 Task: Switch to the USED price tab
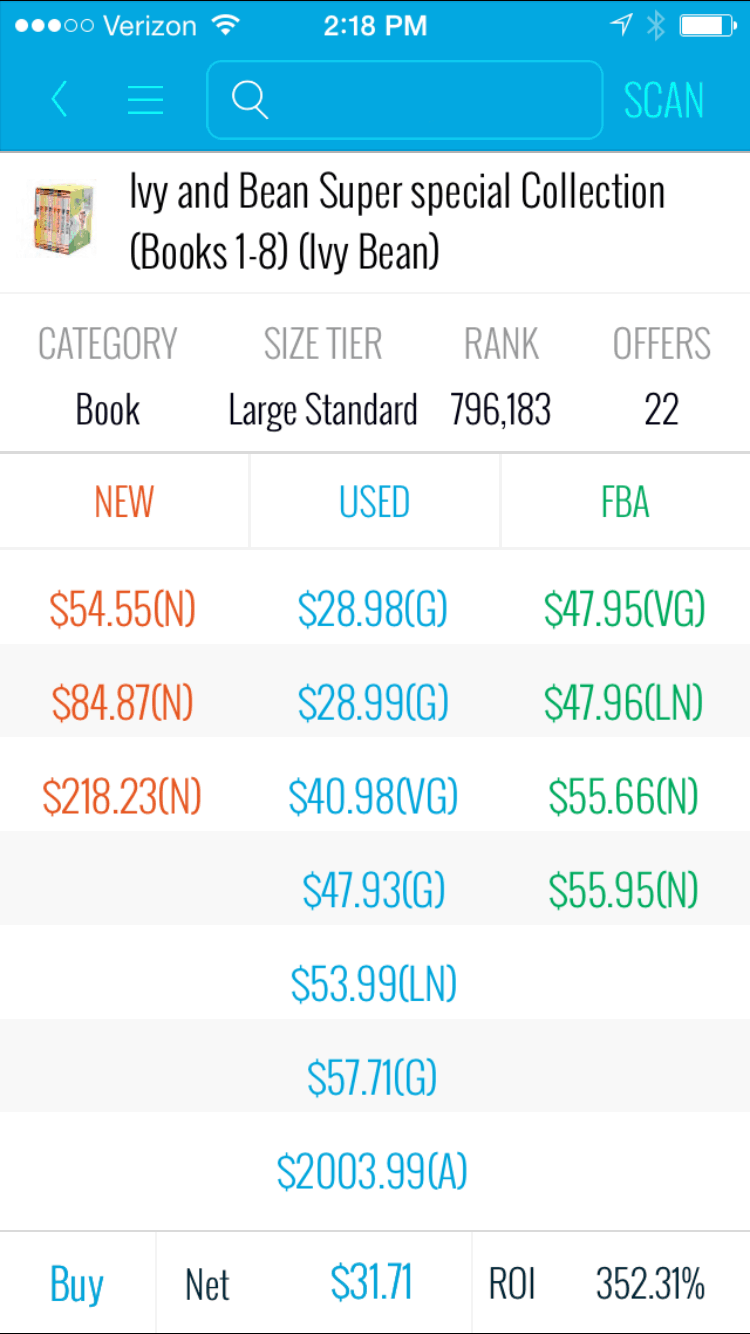tap(374, 502)
